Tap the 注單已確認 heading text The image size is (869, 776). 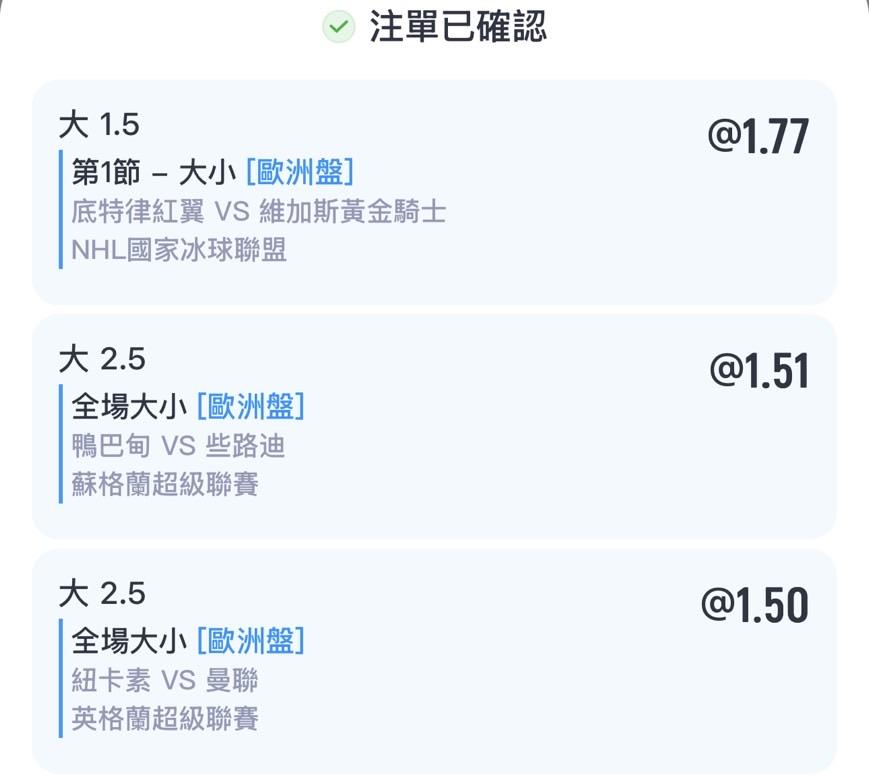click(458, 27)
